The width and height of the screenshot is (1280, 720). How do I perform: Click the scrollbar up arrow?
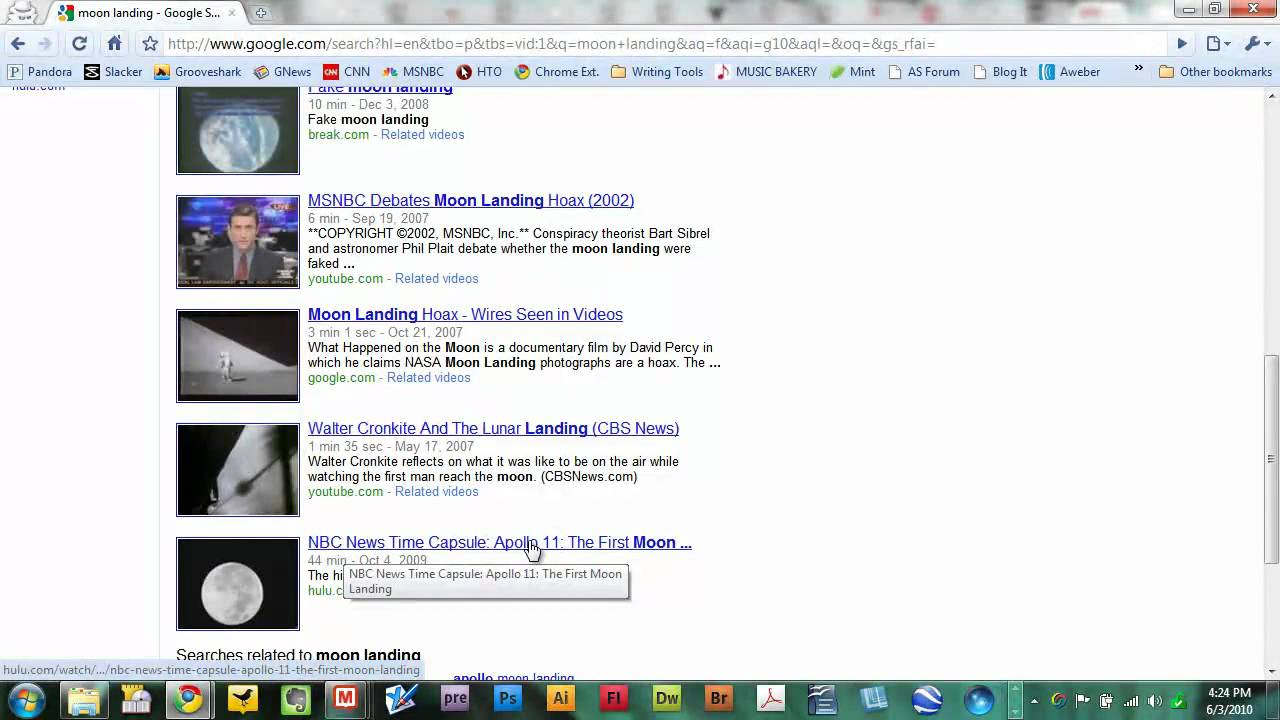click(x=1271, y=94)
